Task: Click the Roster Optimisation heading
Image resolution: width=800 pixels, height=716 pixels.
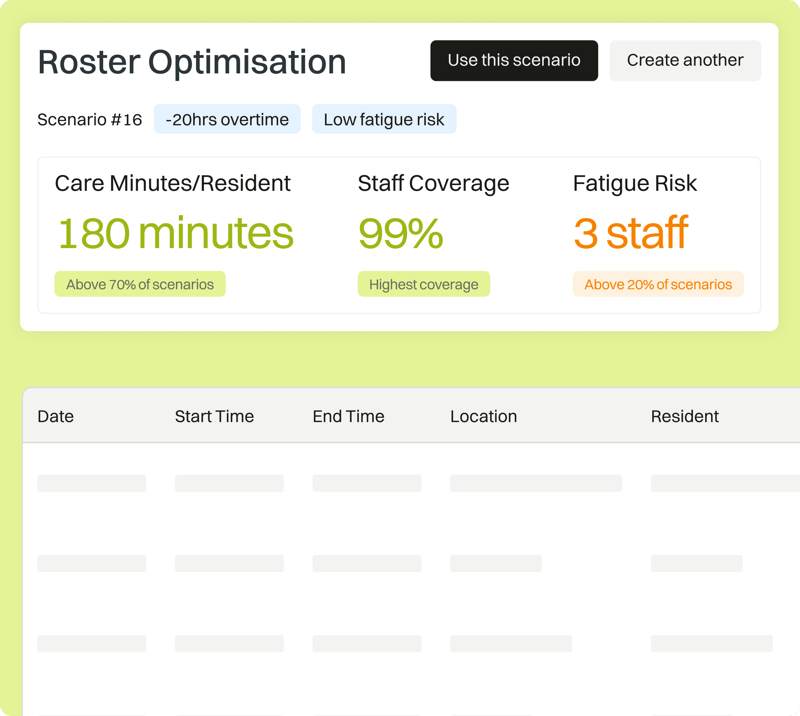Action: 192,62
